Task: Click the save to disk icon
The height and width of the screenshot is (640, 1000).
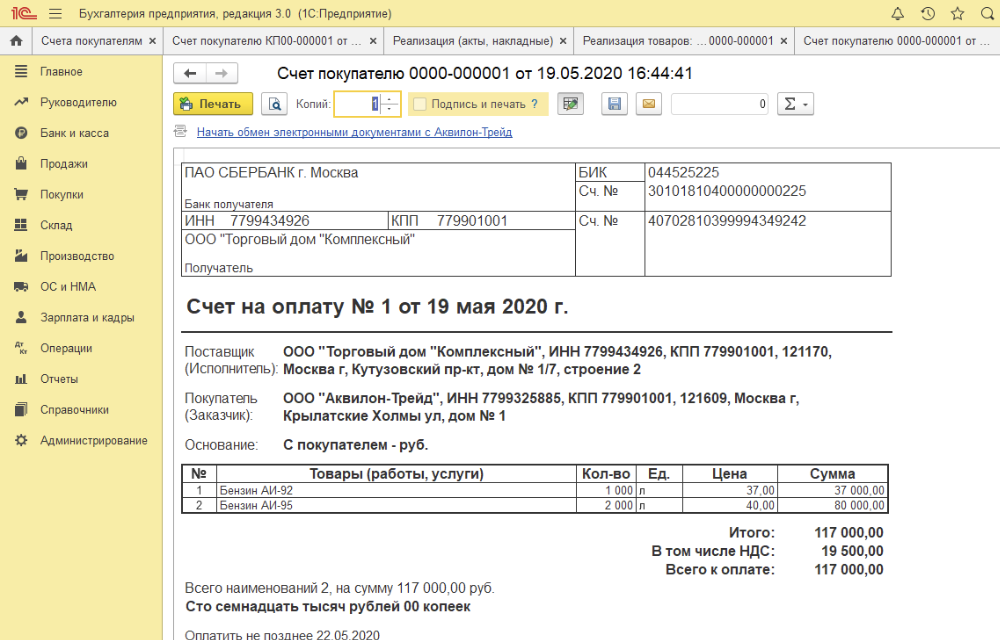Action: click(615, 104)
